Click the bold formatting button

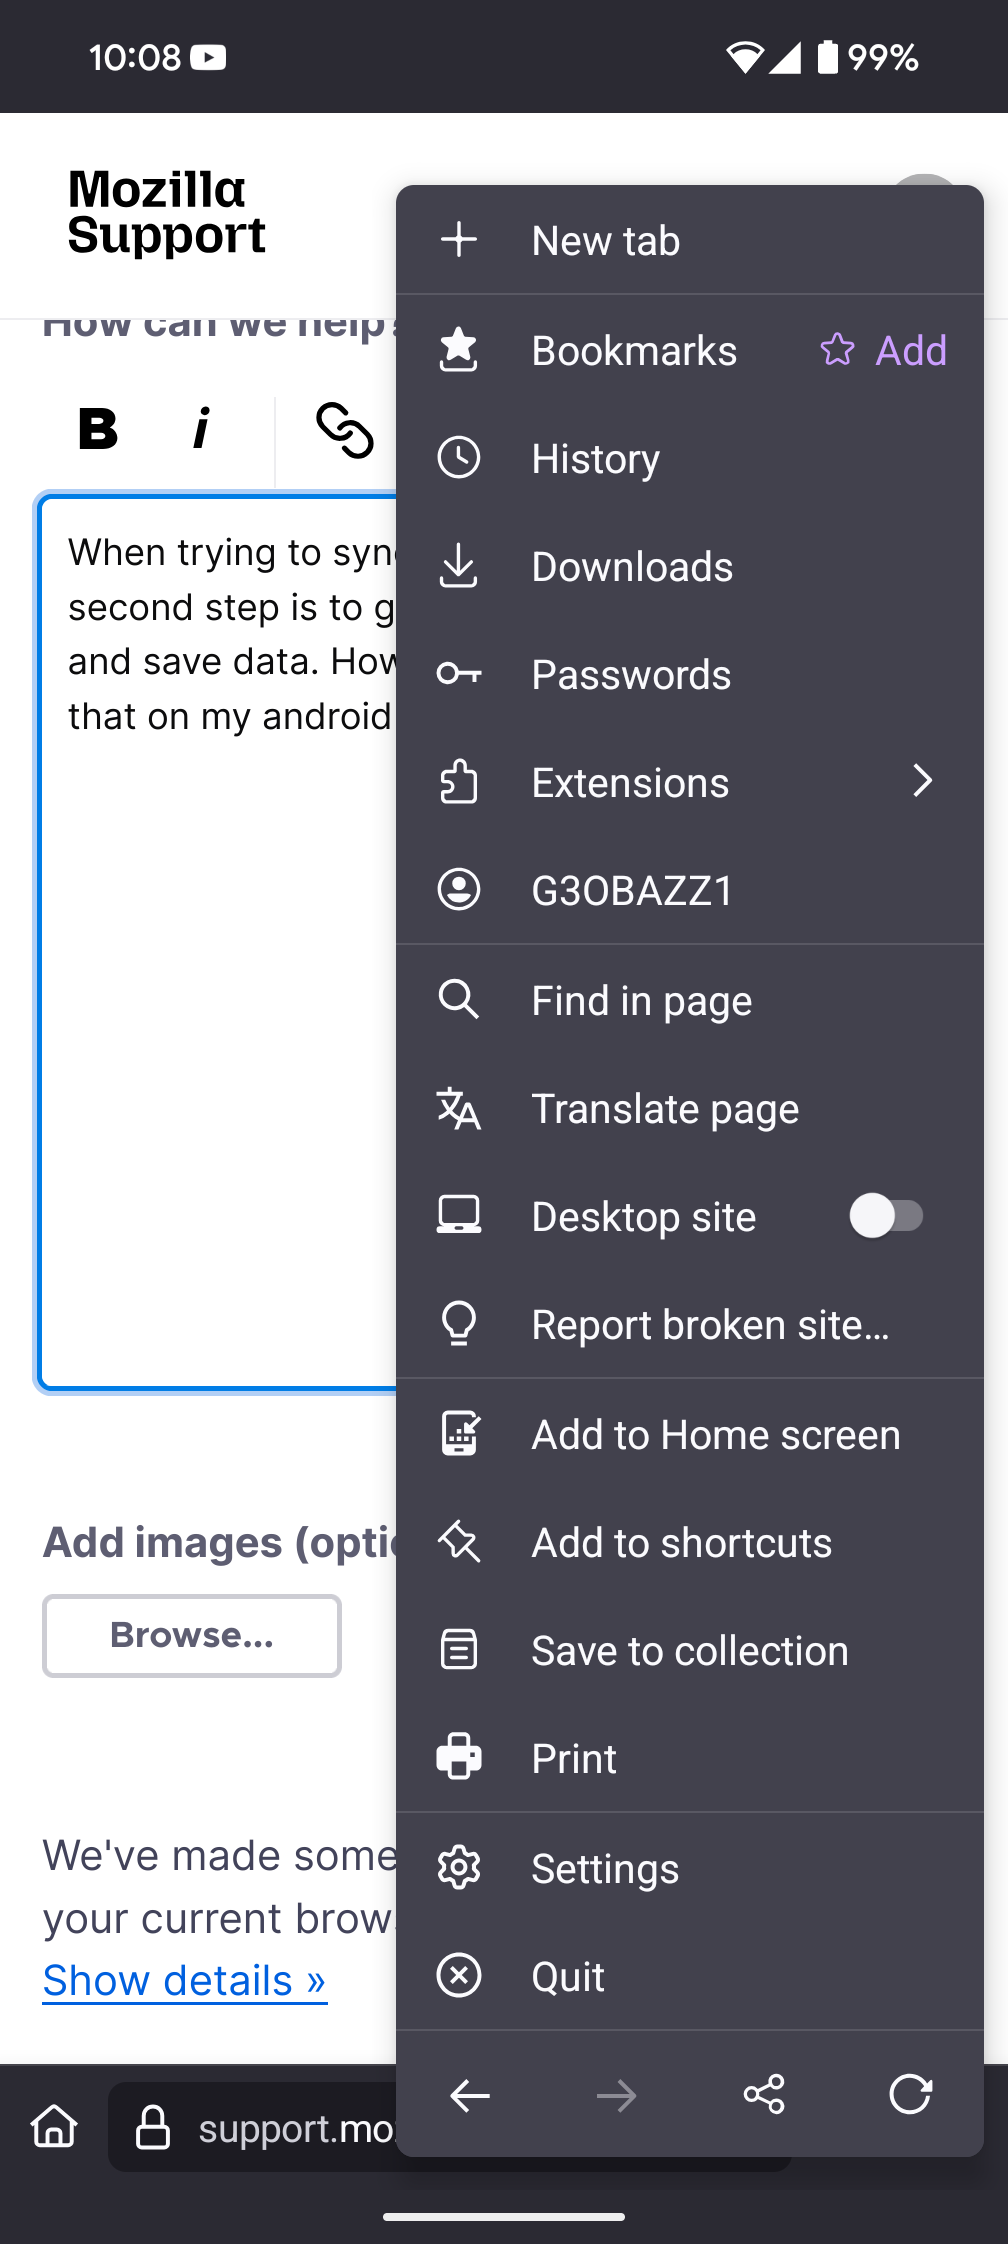tap(98, 429)
